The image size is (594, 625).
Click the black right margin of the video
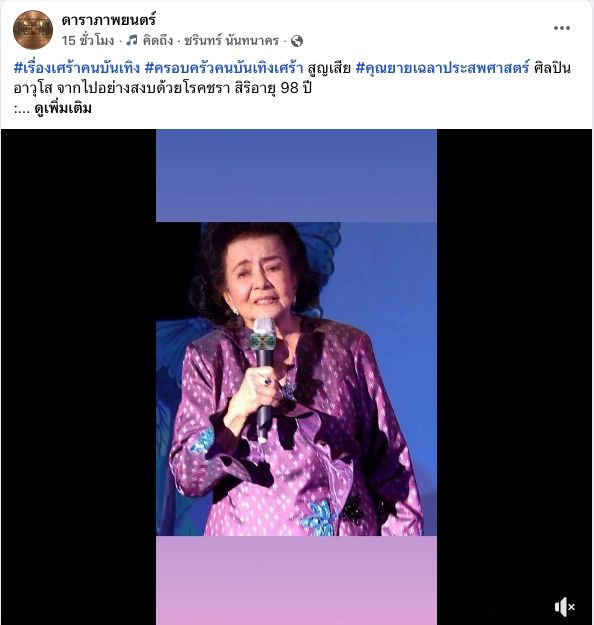pyautogui.click(x=514, y=377)
